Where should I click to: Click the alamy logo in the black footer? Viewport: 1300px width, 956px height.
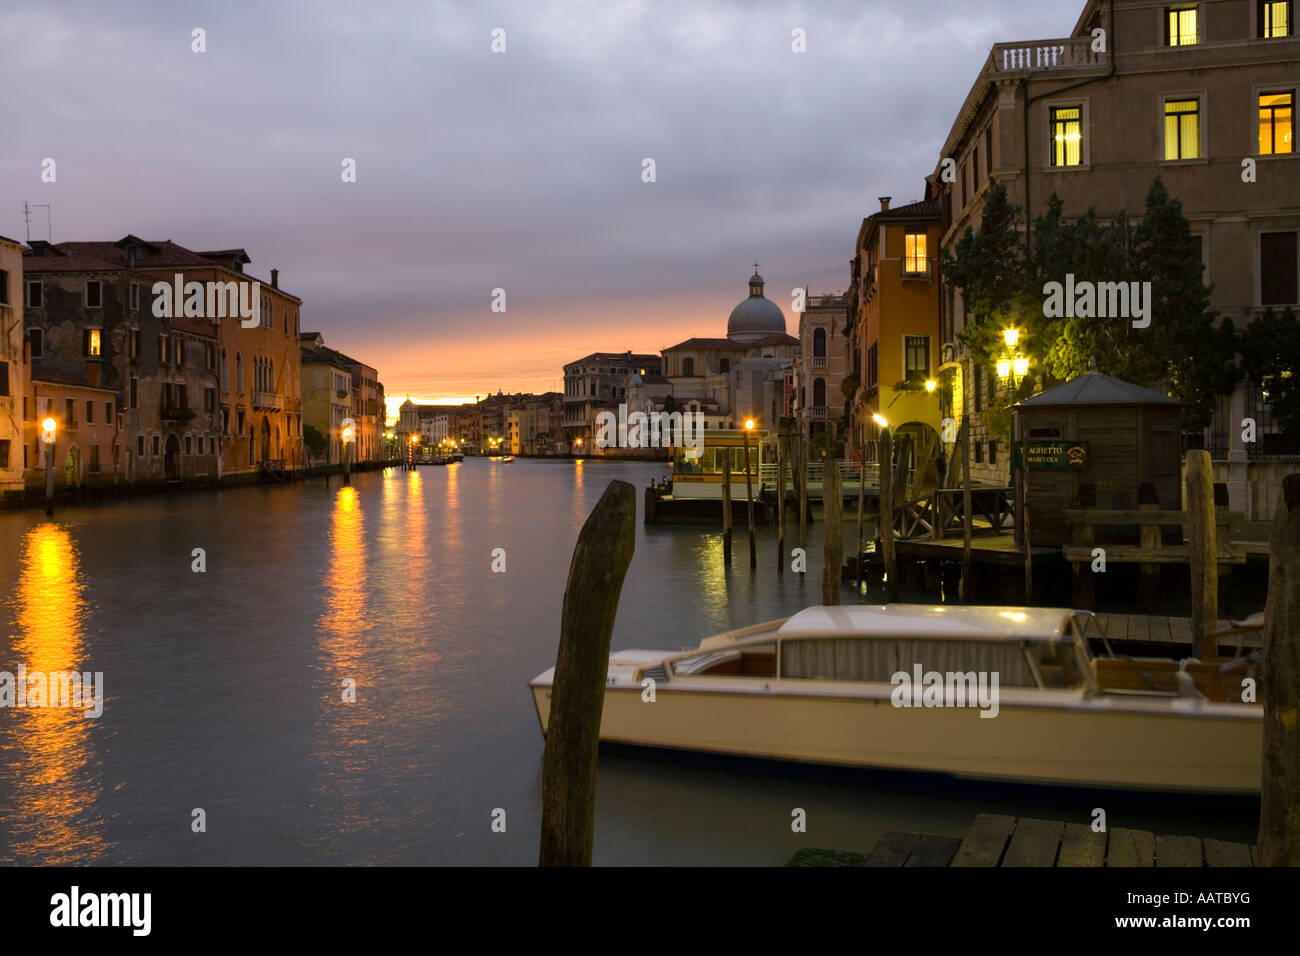coord(101,911)
